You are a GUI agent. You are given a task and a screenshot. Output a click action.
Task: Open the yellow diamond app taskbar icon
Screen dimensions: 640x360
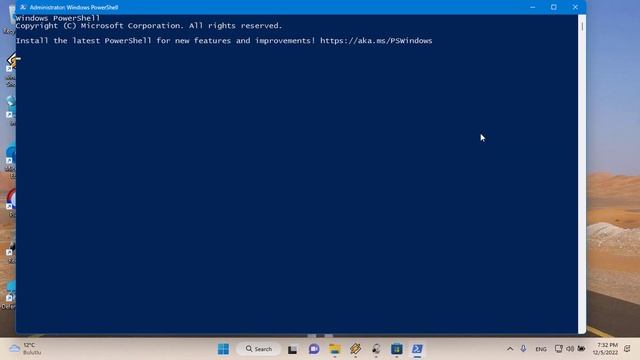[x=355, y=349]
